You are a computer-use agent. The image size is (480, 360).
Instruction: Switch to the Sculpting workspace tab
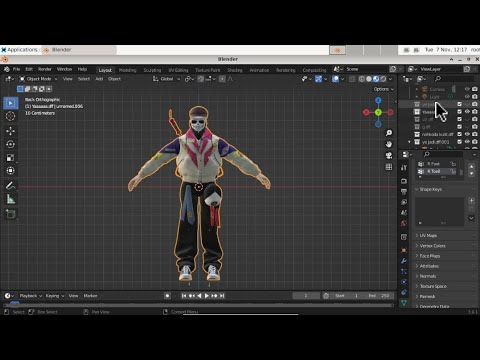[152, 70]
